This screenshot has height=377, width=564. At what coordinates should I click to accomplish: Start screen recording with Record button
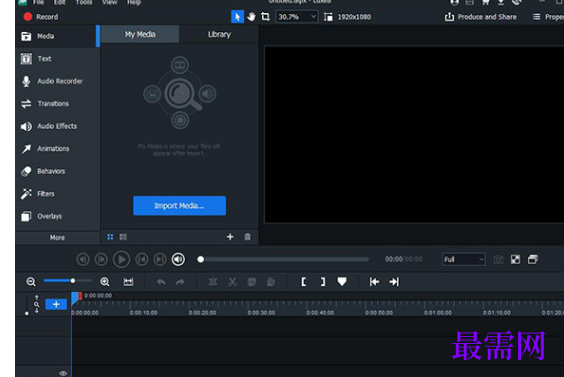pyautogui.click(x=40, y=17)
